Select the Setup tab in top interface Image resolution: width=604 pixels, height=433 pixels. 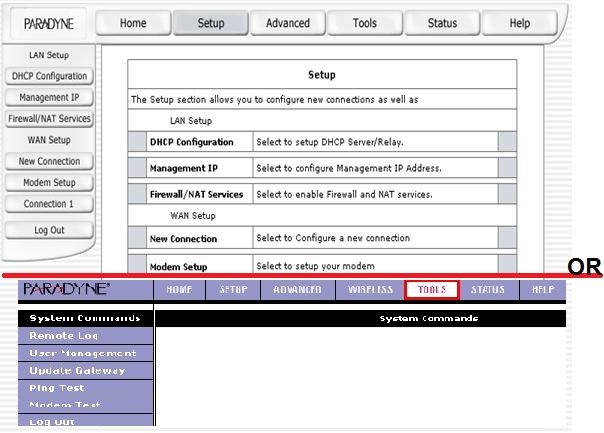(211, 23)
